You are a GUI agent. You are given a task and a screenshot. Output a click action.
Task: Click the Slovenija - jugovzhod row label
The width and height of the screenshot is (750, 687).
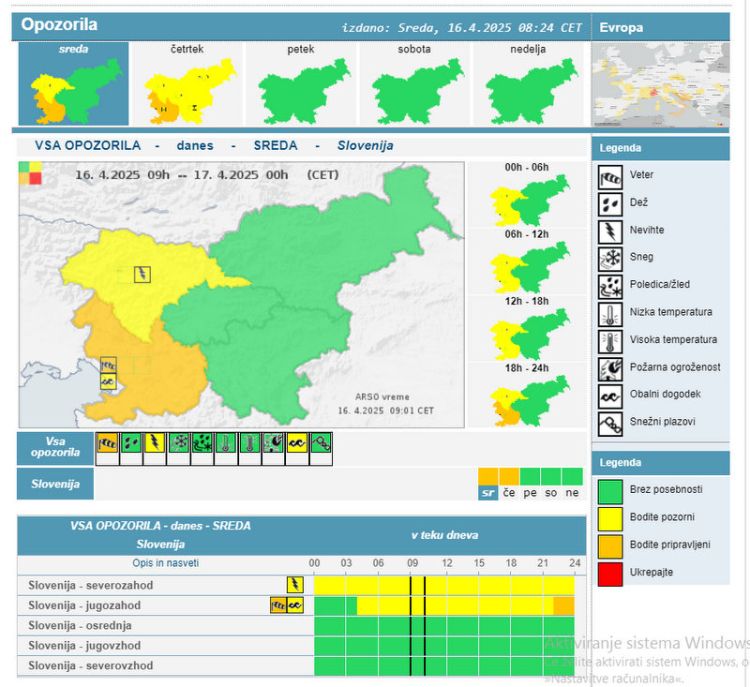pyautogui.click(x=85, y=645)
